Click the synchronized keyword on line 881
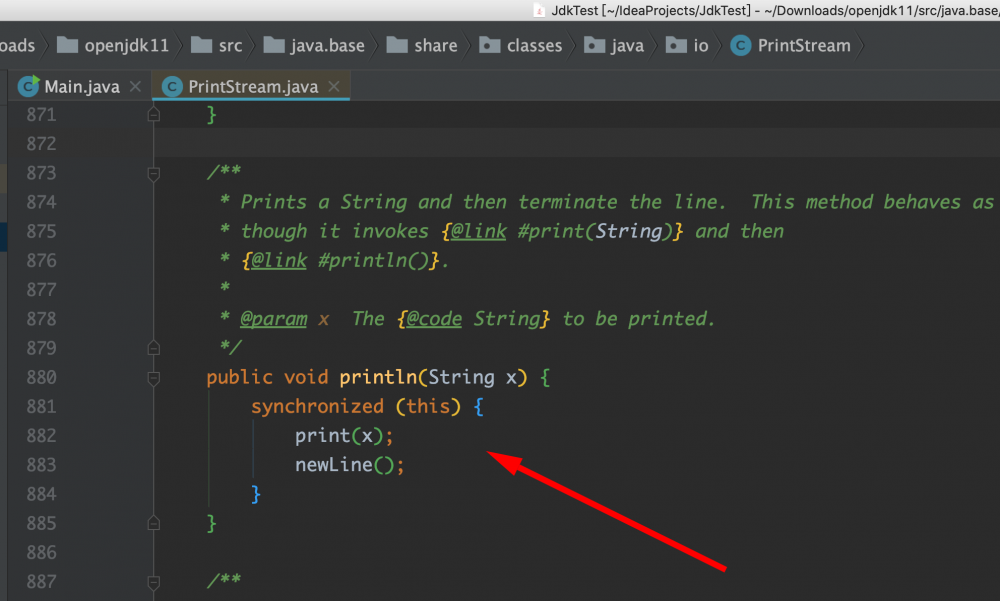This screenshot has height=601, width=1000. pos(317,406)
